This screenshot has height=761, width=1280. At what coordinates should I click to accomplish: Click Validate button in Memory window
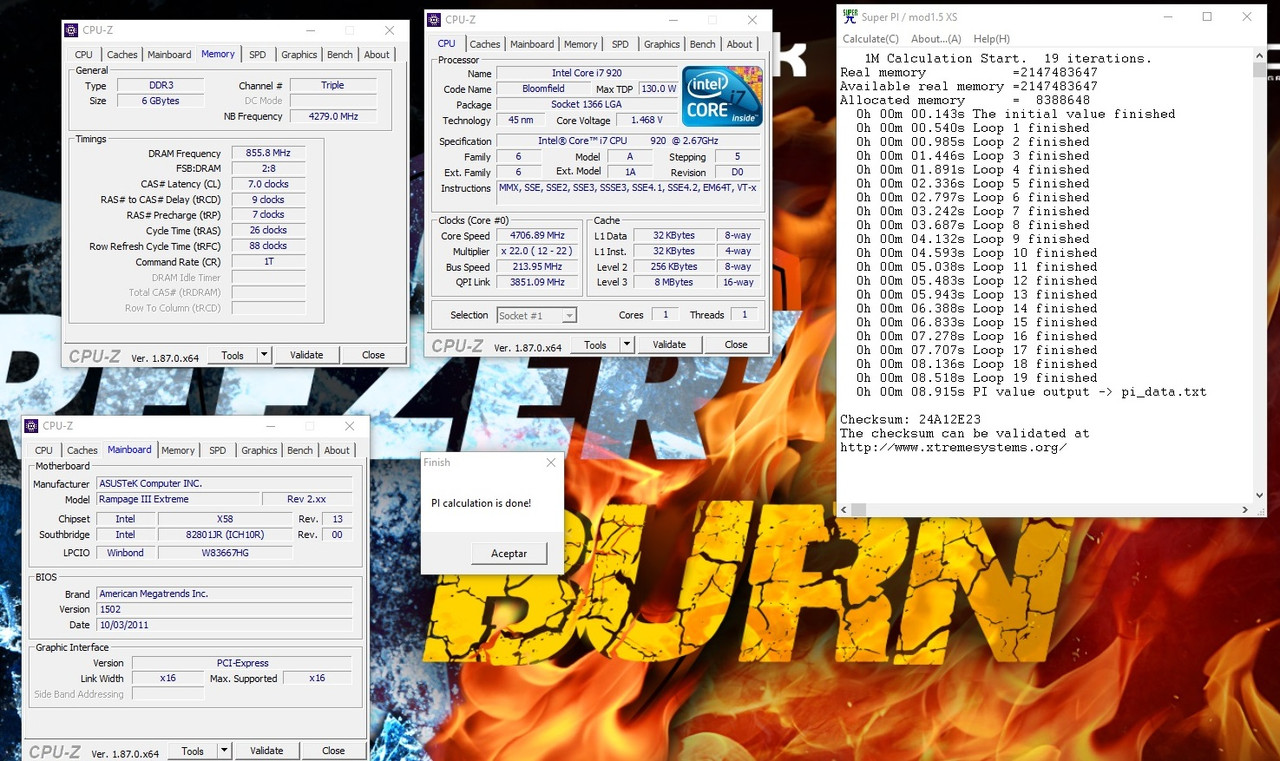click(306, 355)
